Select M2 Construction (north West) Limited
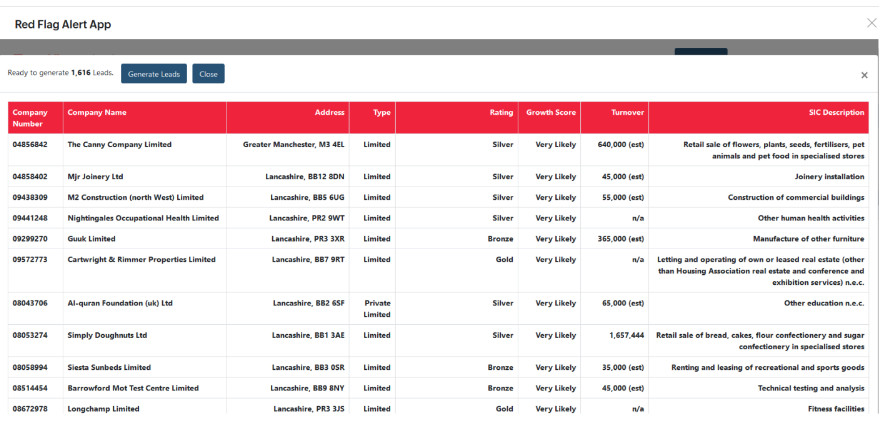 tap(135, 197)
